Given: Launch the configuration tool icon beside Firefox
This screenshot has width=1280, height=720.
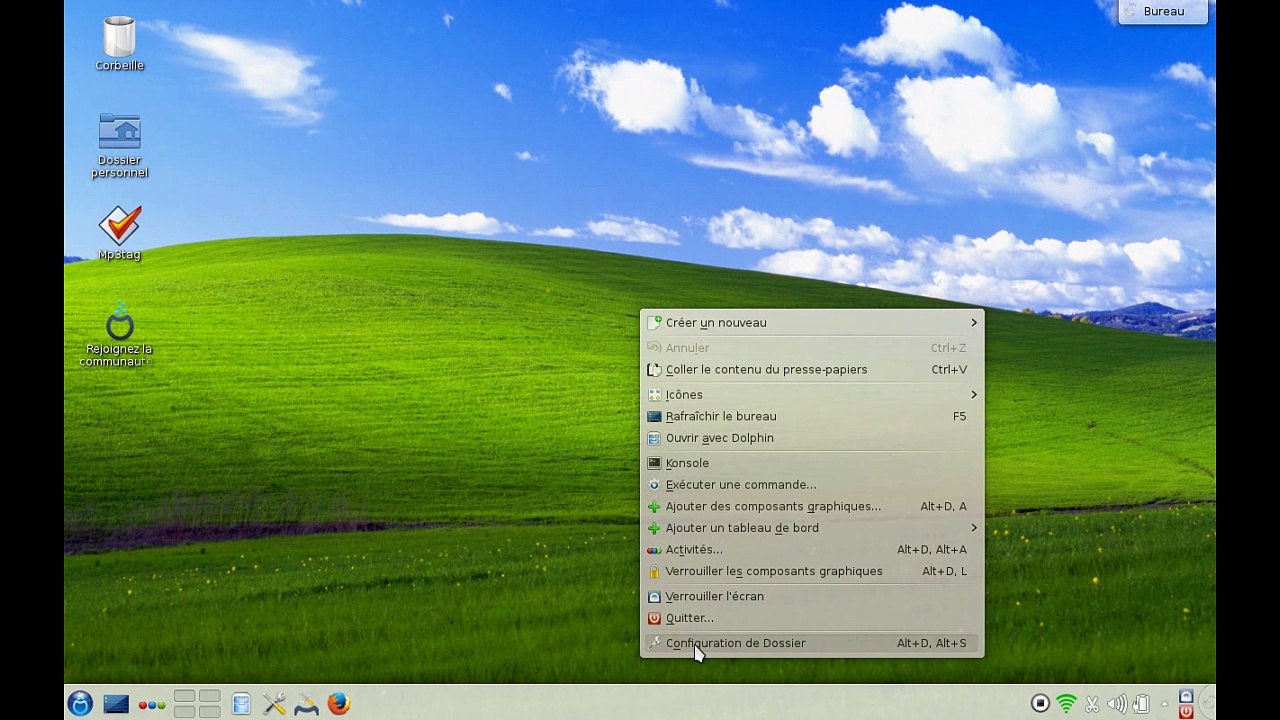Looking at the screenshot, I should 306,704.
